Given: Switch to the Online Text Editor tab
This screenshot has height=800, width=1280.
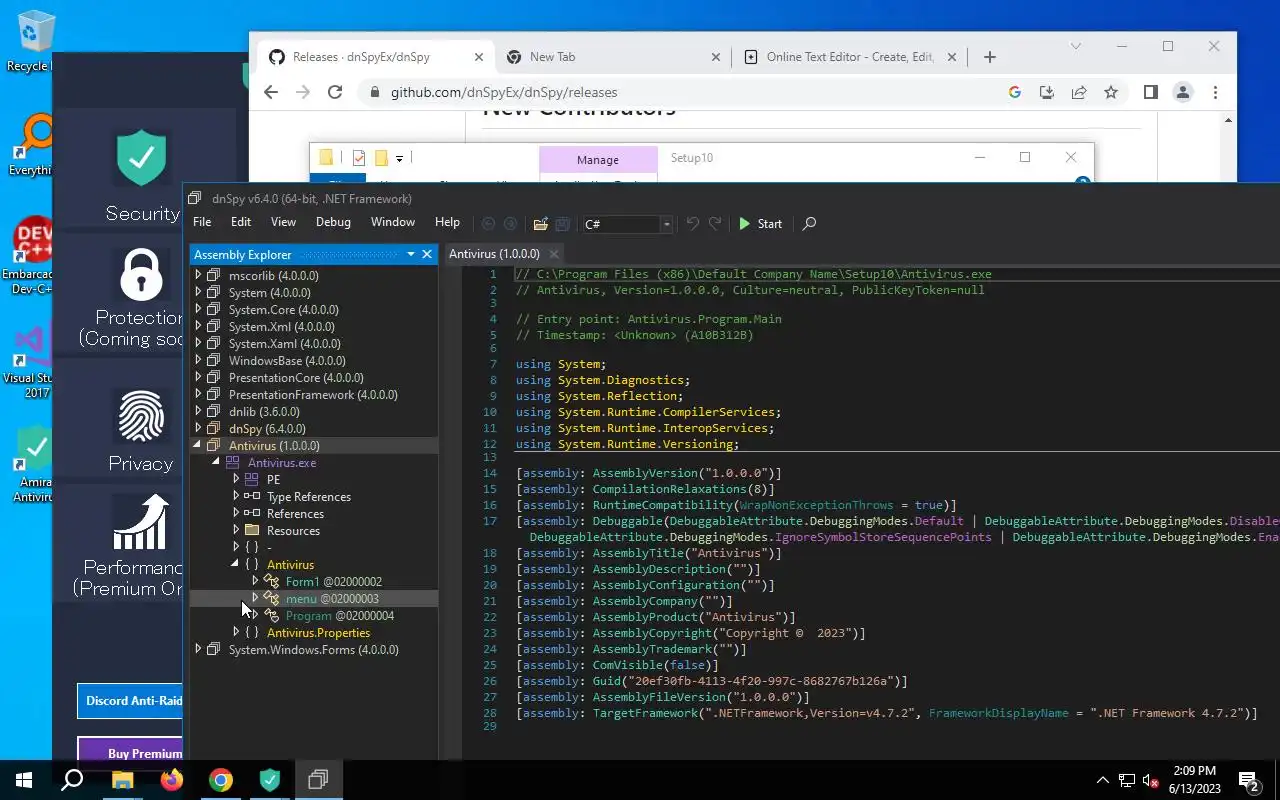Looking at the screenshot, I should pos(850,57).
